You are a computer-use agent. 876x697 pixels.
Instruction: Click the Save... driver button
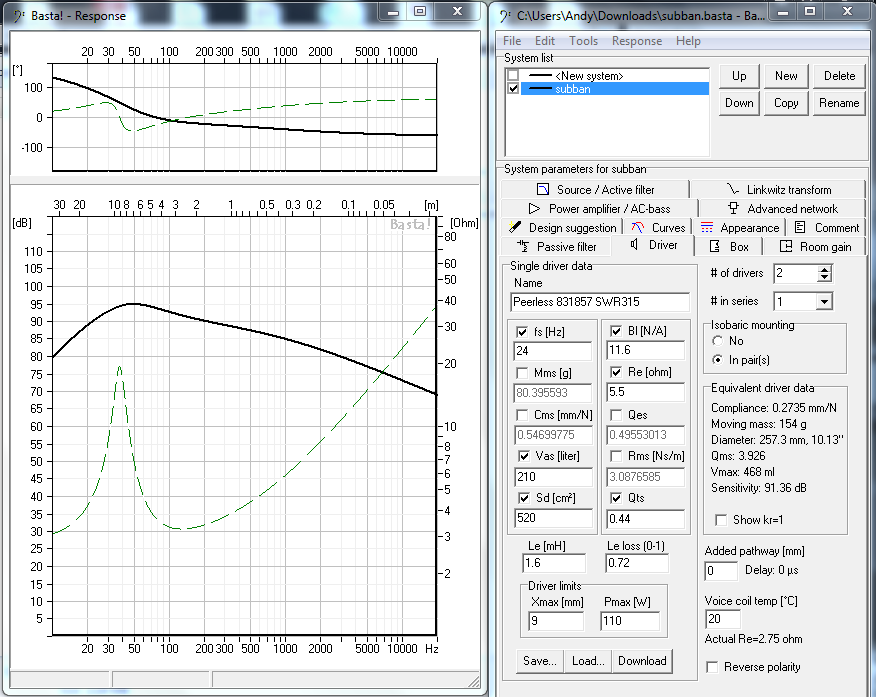click(x=540, y=661)
